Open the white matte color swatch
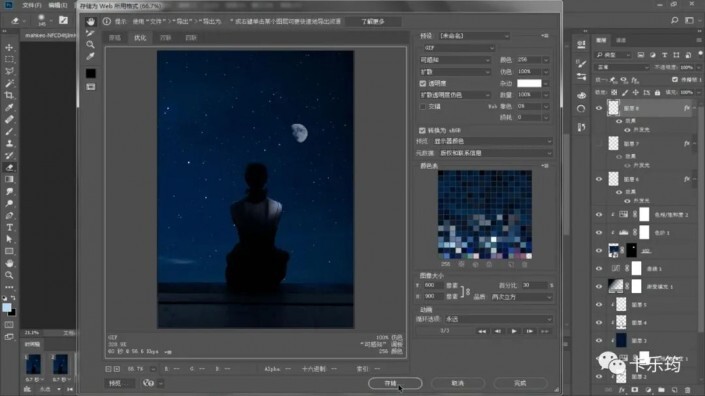This screenshot has height=396, width=705. tap(529, 83)
